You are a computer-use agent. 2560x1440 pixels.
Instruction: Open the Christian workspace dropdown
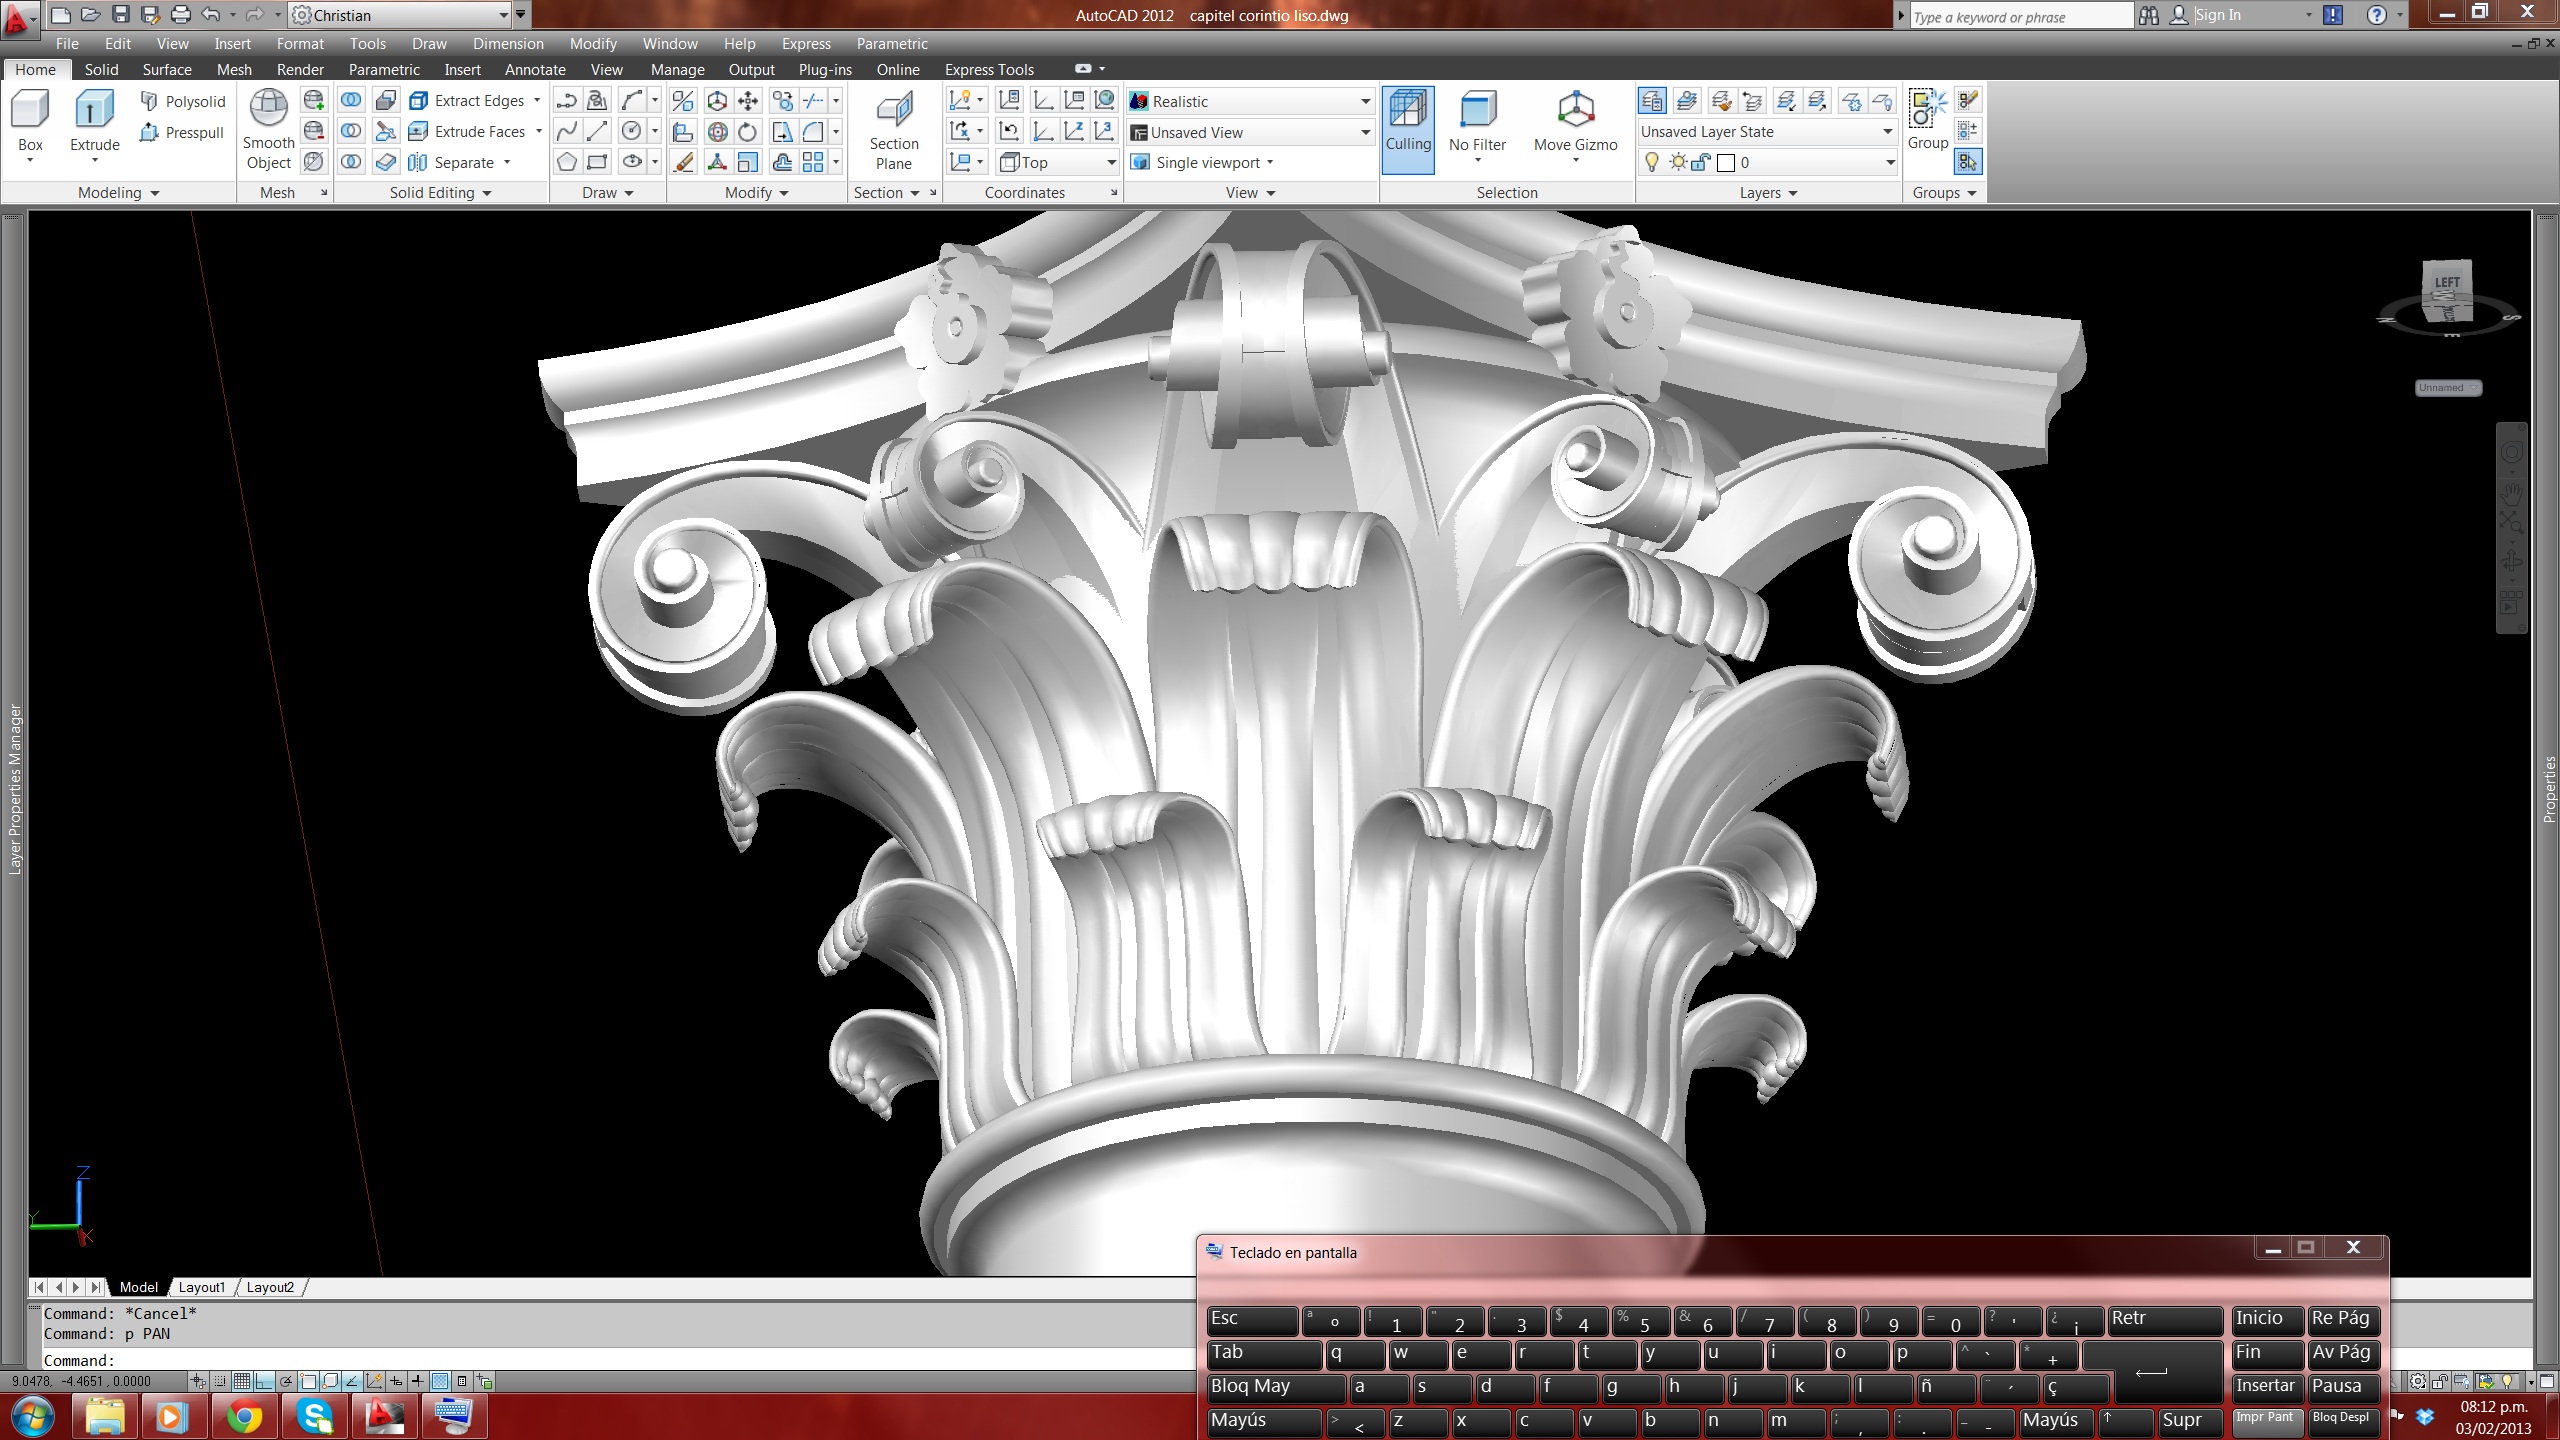[x=503, y=16]
